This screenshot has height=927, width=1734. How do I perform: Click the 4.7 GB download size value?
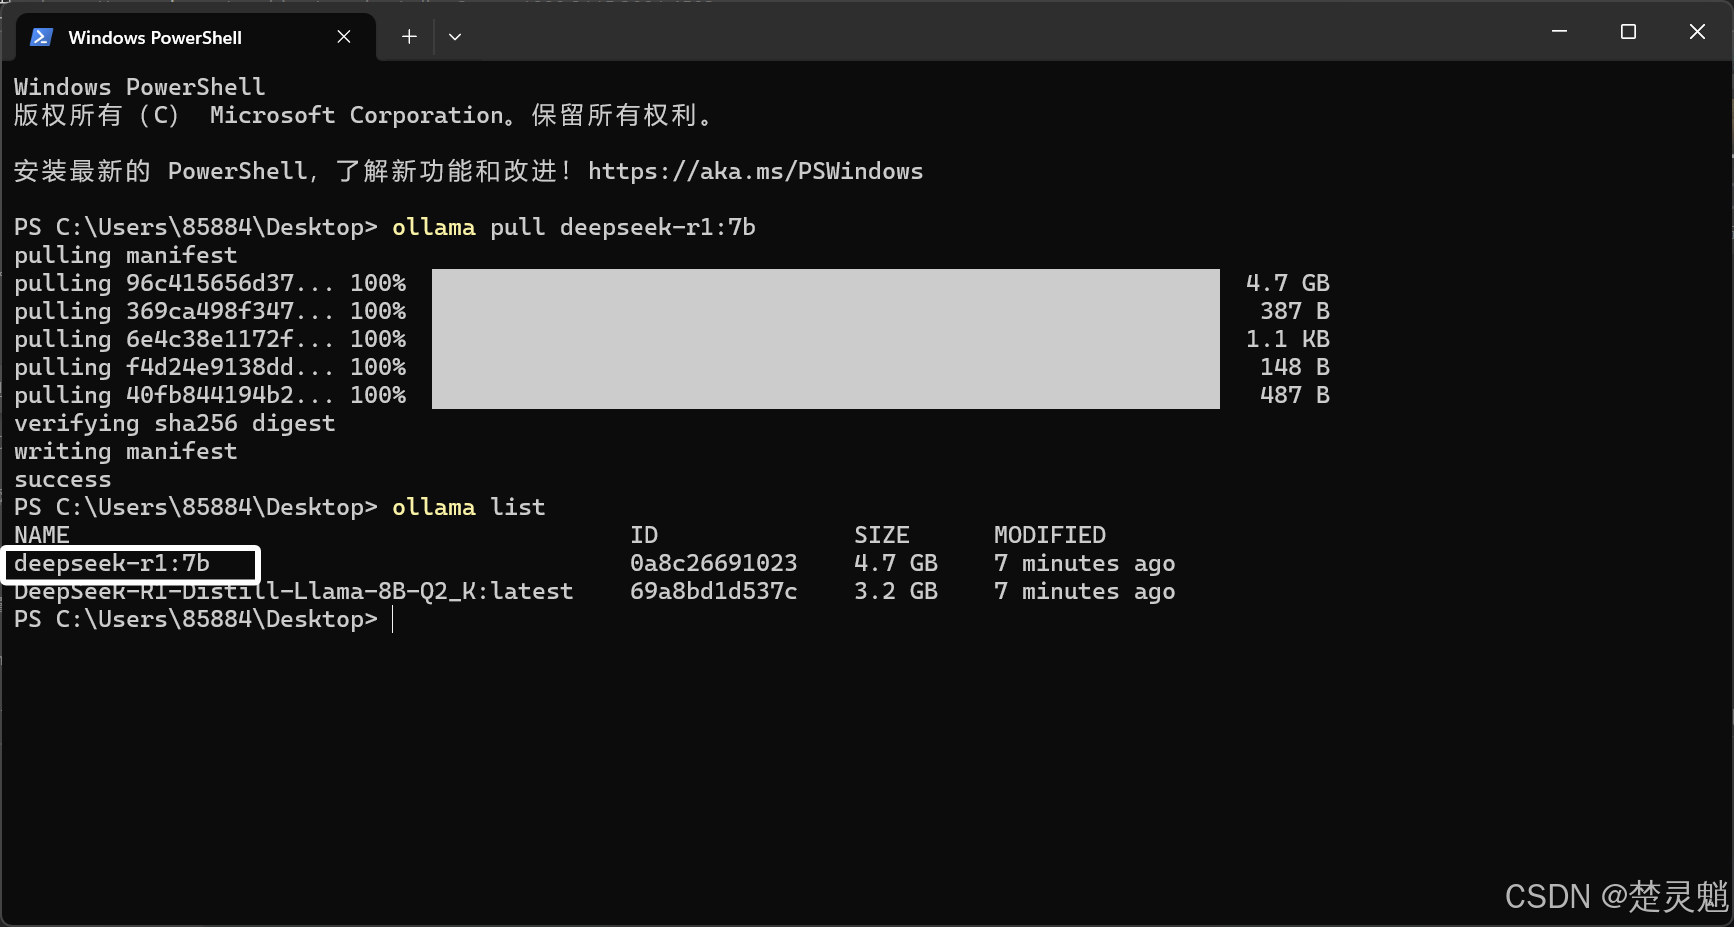pos(1288,283)
